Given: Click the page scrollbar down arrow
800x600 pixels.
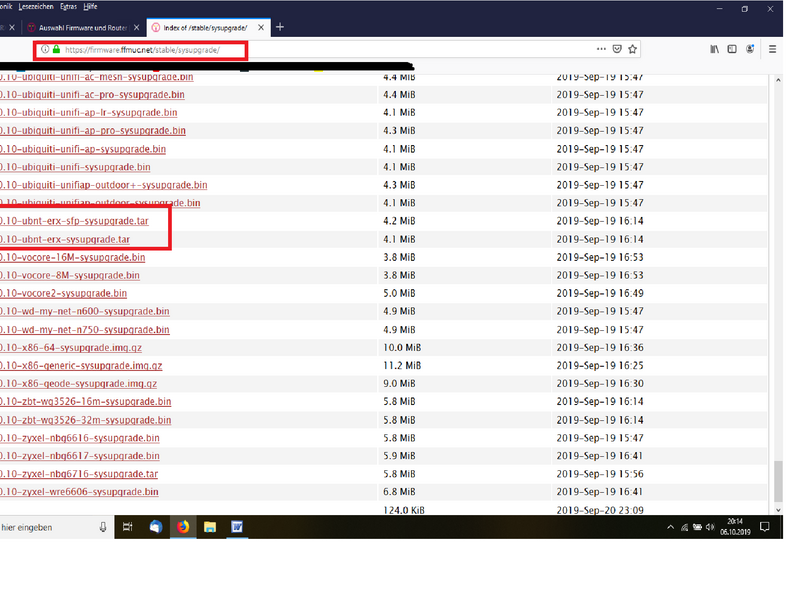Looking at the screenshot, I should 778,510.
